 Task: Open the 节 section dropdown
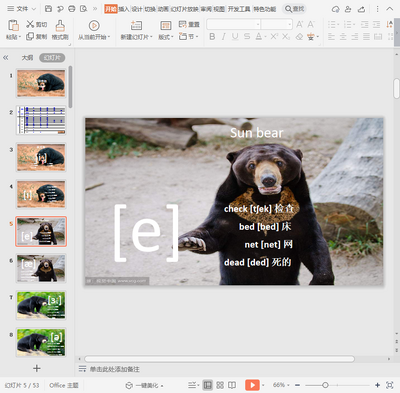(x=189, y=36)
